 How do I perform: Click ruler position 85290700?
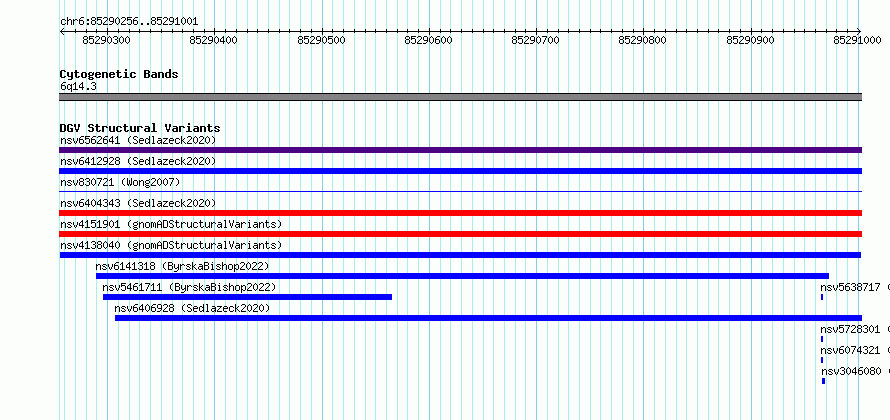point(535,40)
